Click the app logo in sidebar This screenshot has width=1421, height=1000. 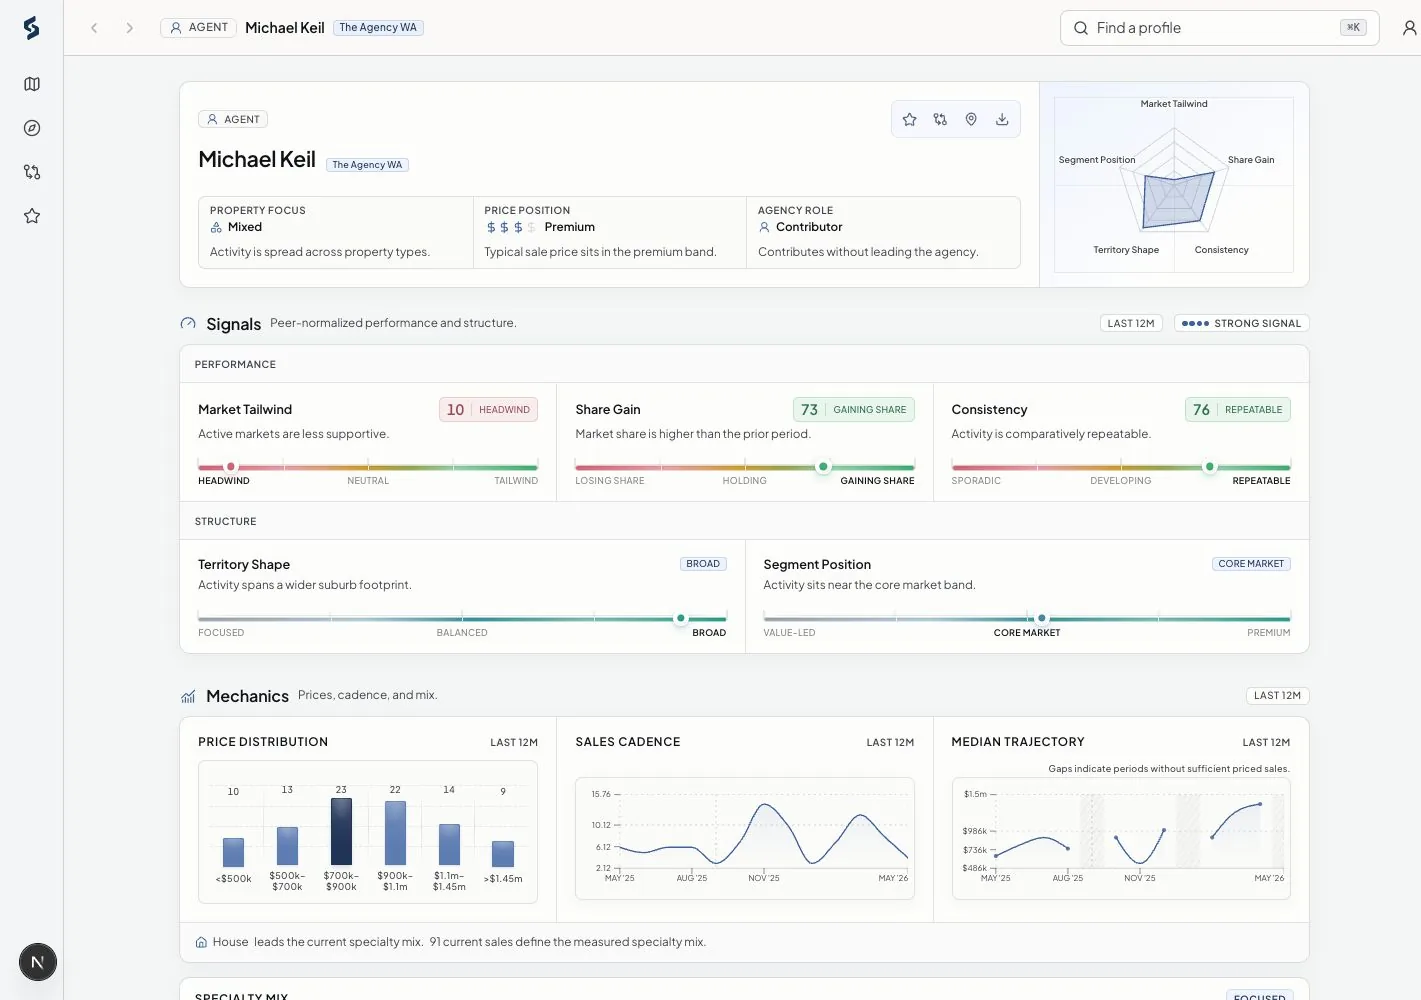tap(31, 28)
